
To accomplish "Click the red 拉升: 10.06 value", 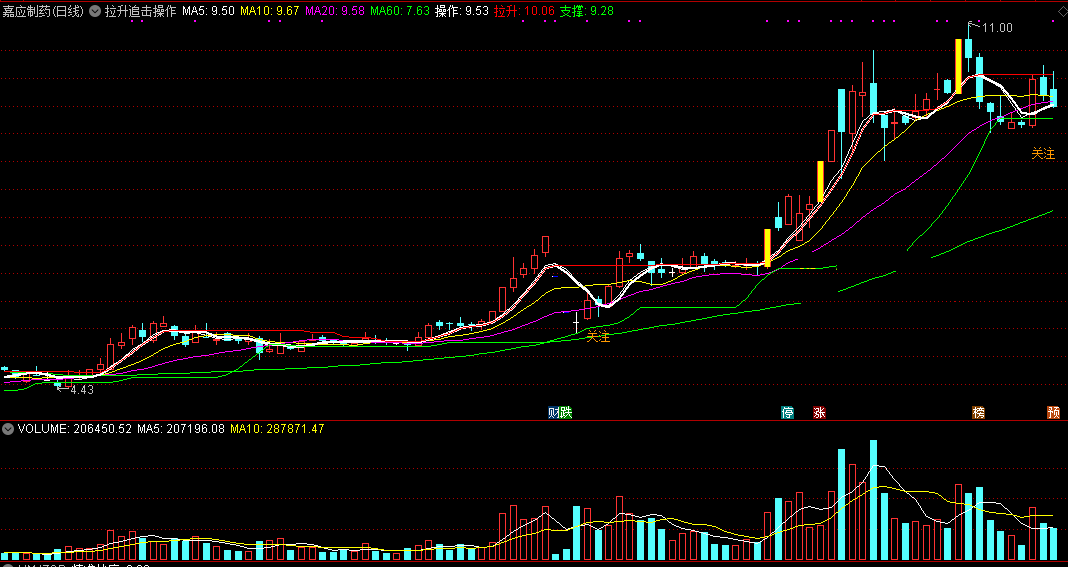I will point(524,12).
